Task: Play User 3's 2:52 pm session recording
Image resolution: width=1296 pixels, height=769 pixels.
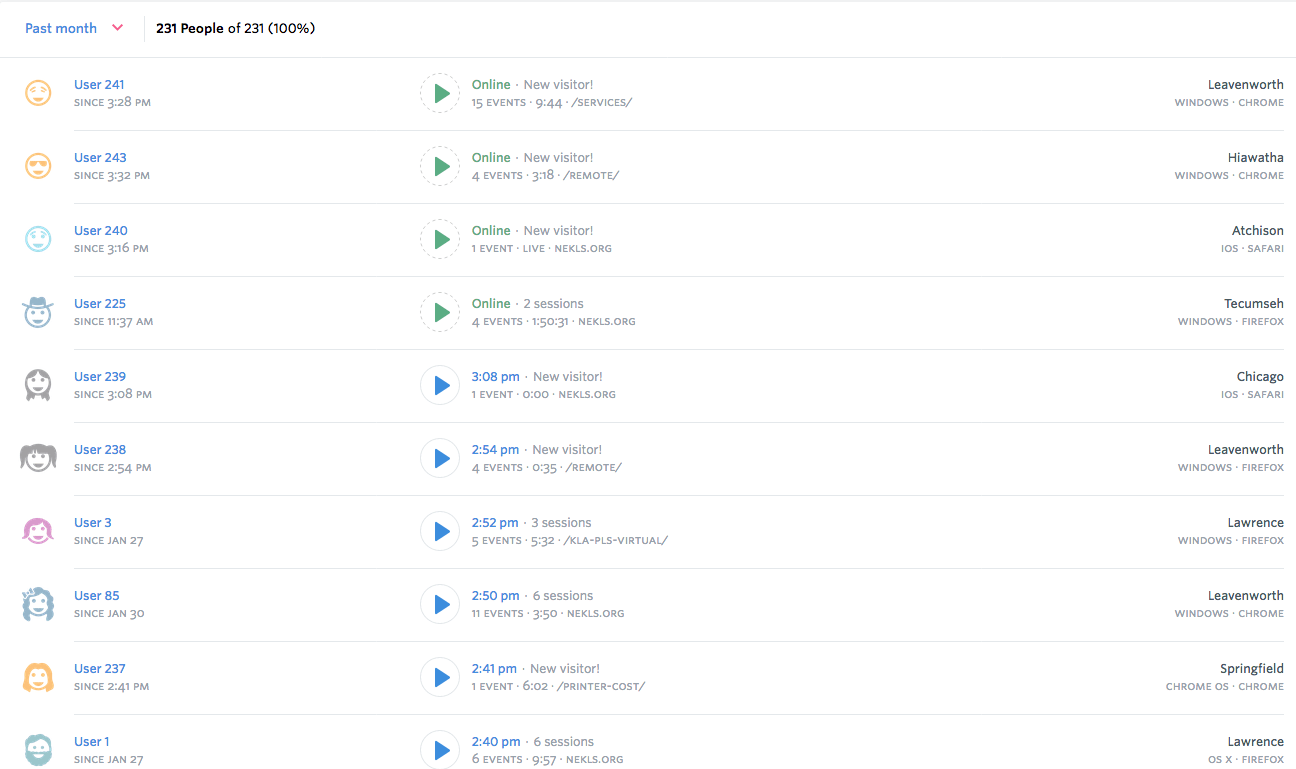Action: click(440, 531)
